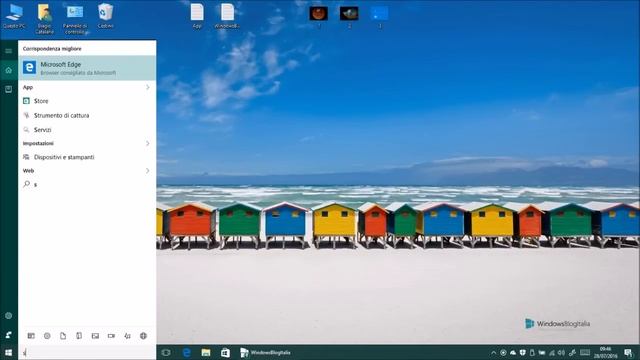
Task: Open Windows Defender shield in tray
Action: [523, 353]
